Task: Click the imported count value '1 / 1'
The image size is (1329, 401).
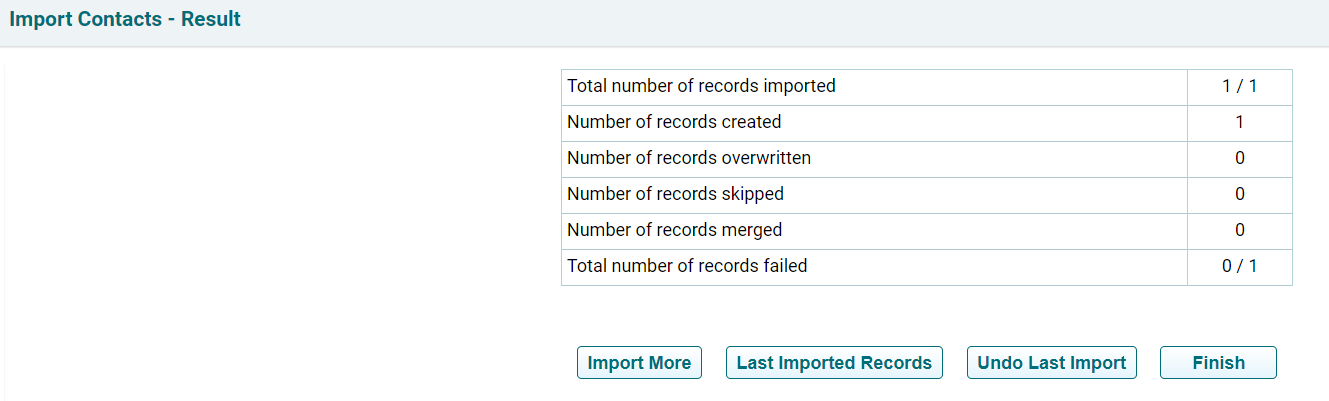Action: pyautogui.click(x=1239, y=86)
